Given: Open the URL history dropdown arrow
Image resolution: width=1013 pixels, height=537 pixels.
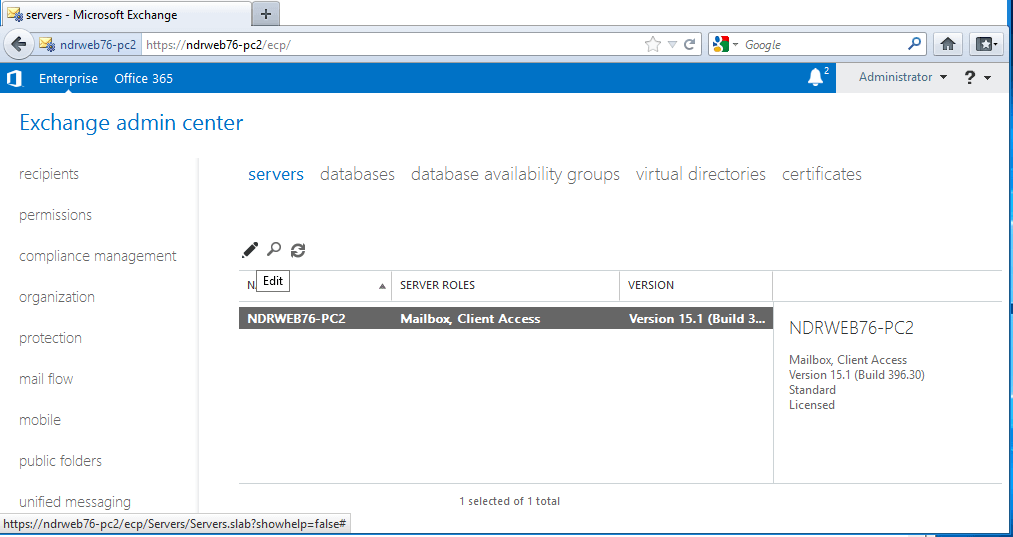Looking at the screenshot, I should point(673,45).
